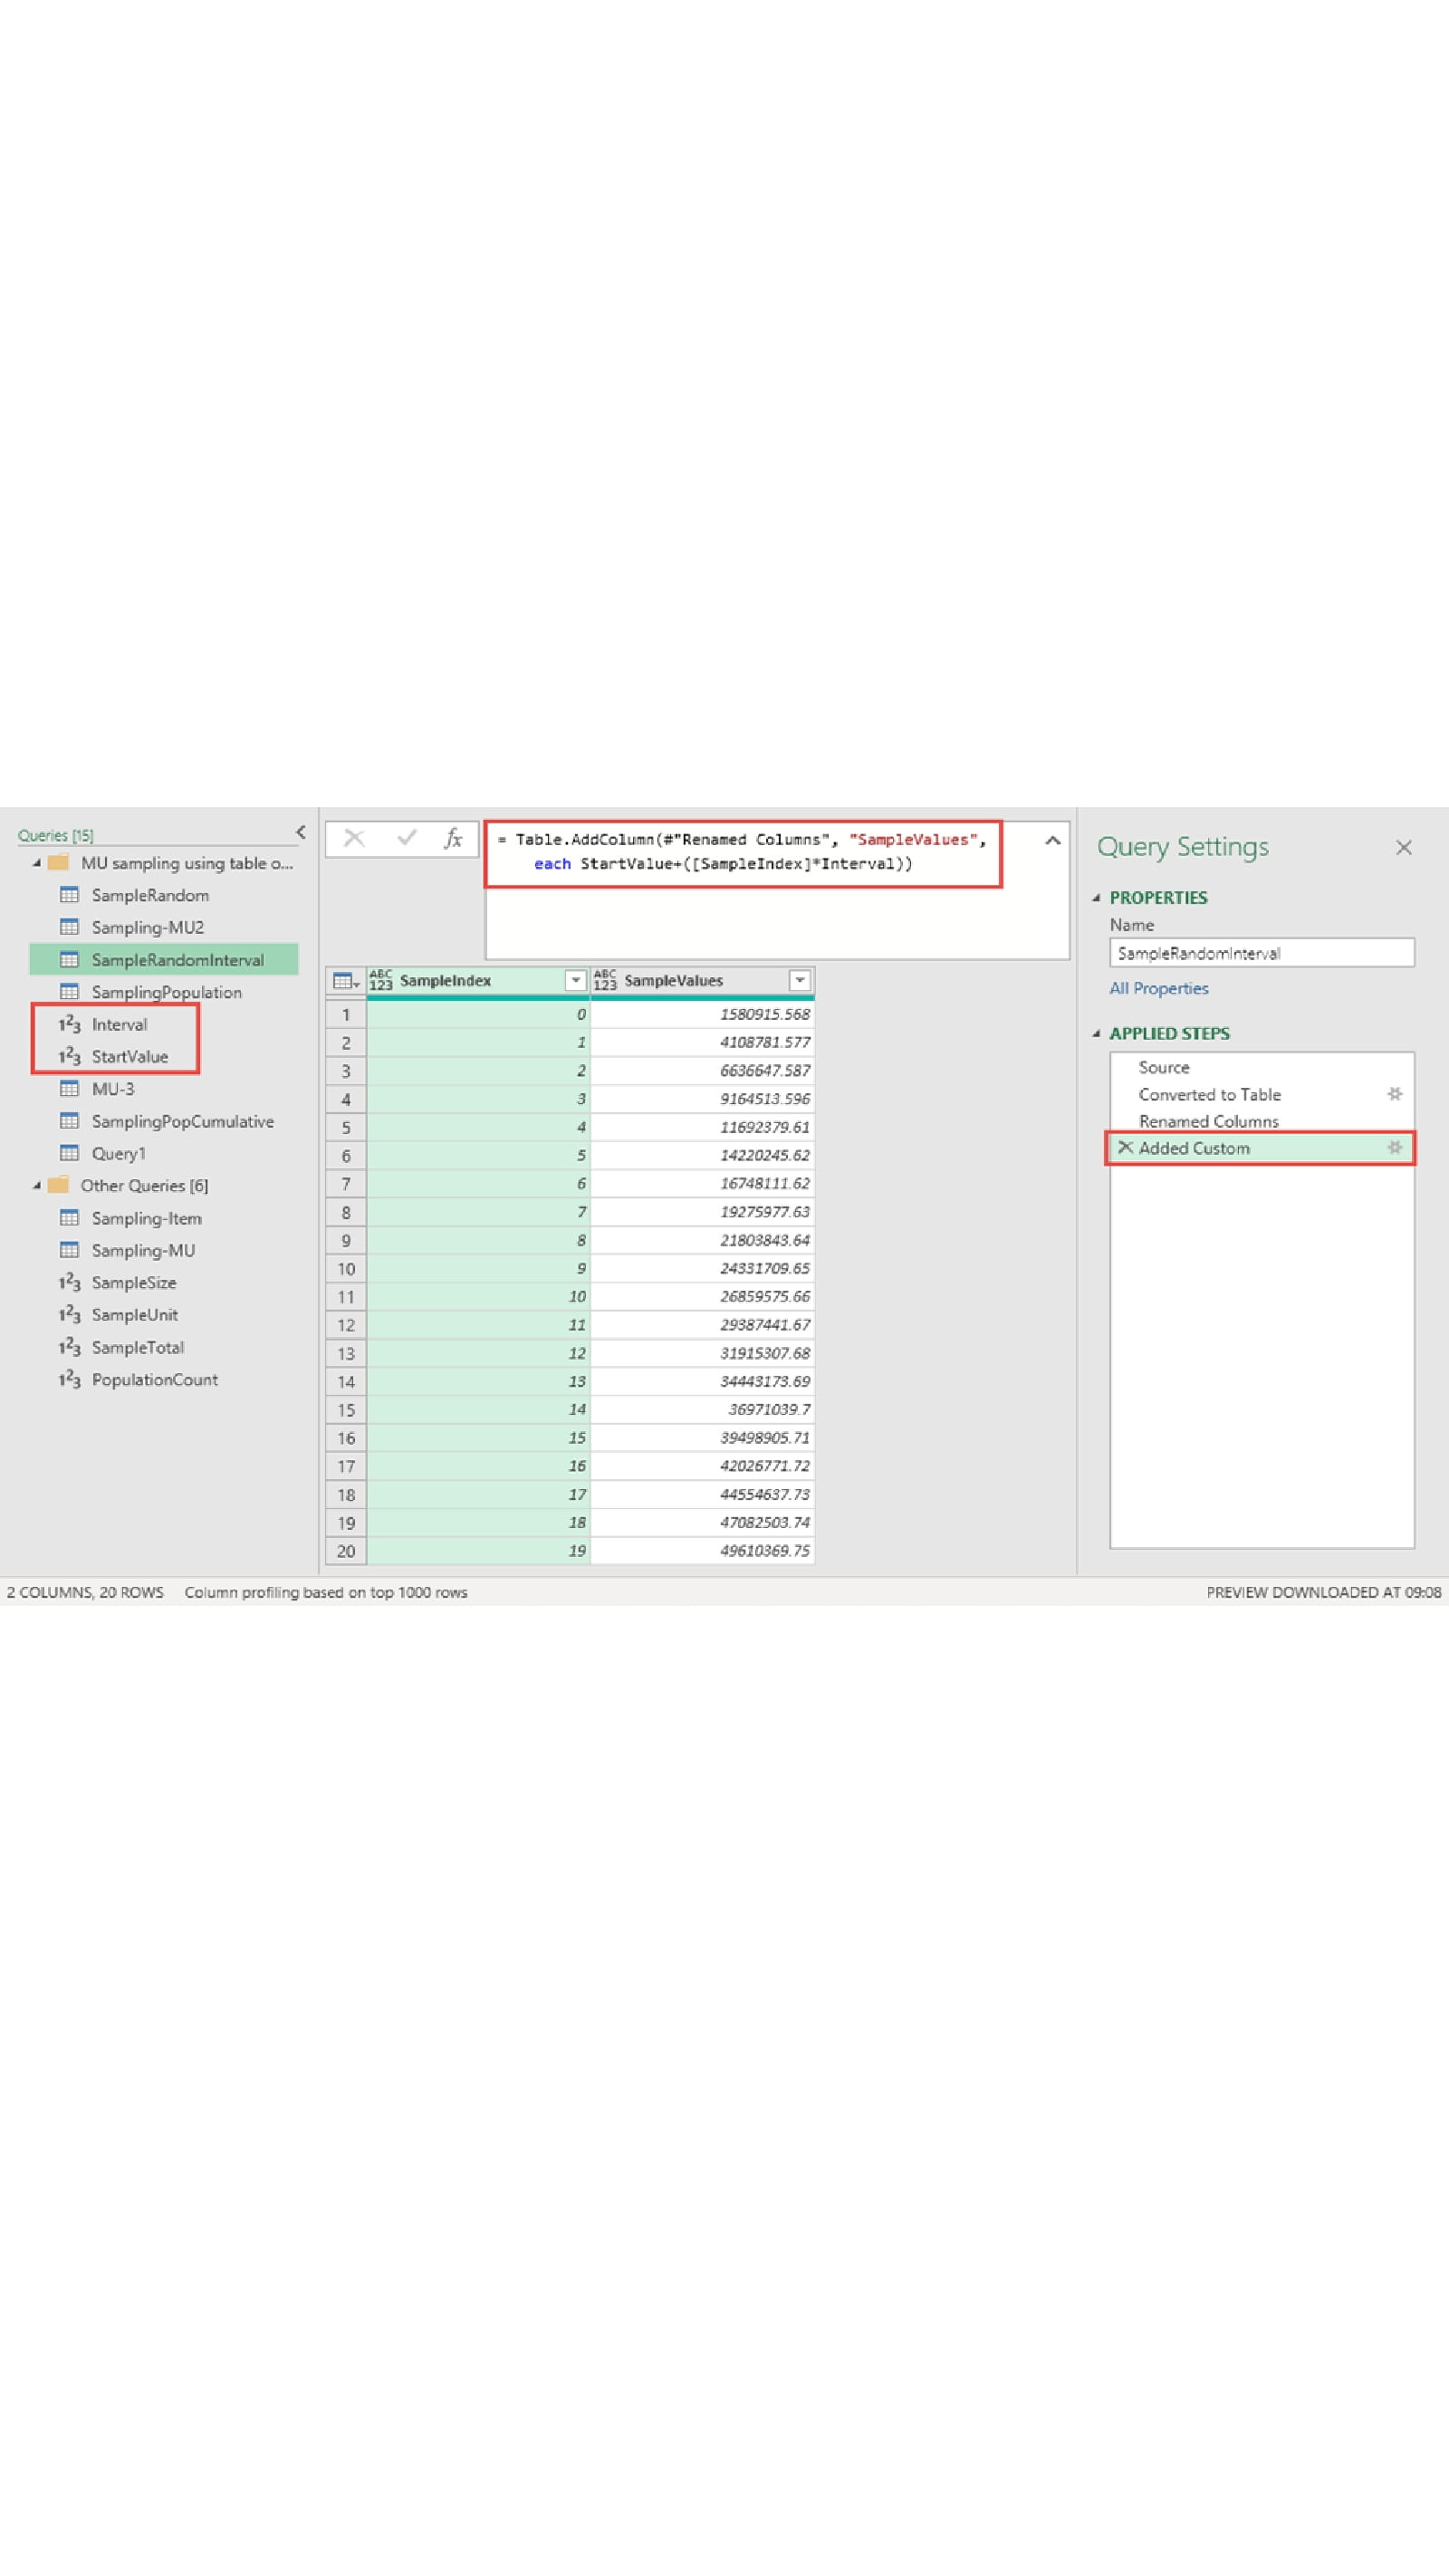Collapse the formula bar with chevron
The image size is (1449, 2576).
[1052, 841]
